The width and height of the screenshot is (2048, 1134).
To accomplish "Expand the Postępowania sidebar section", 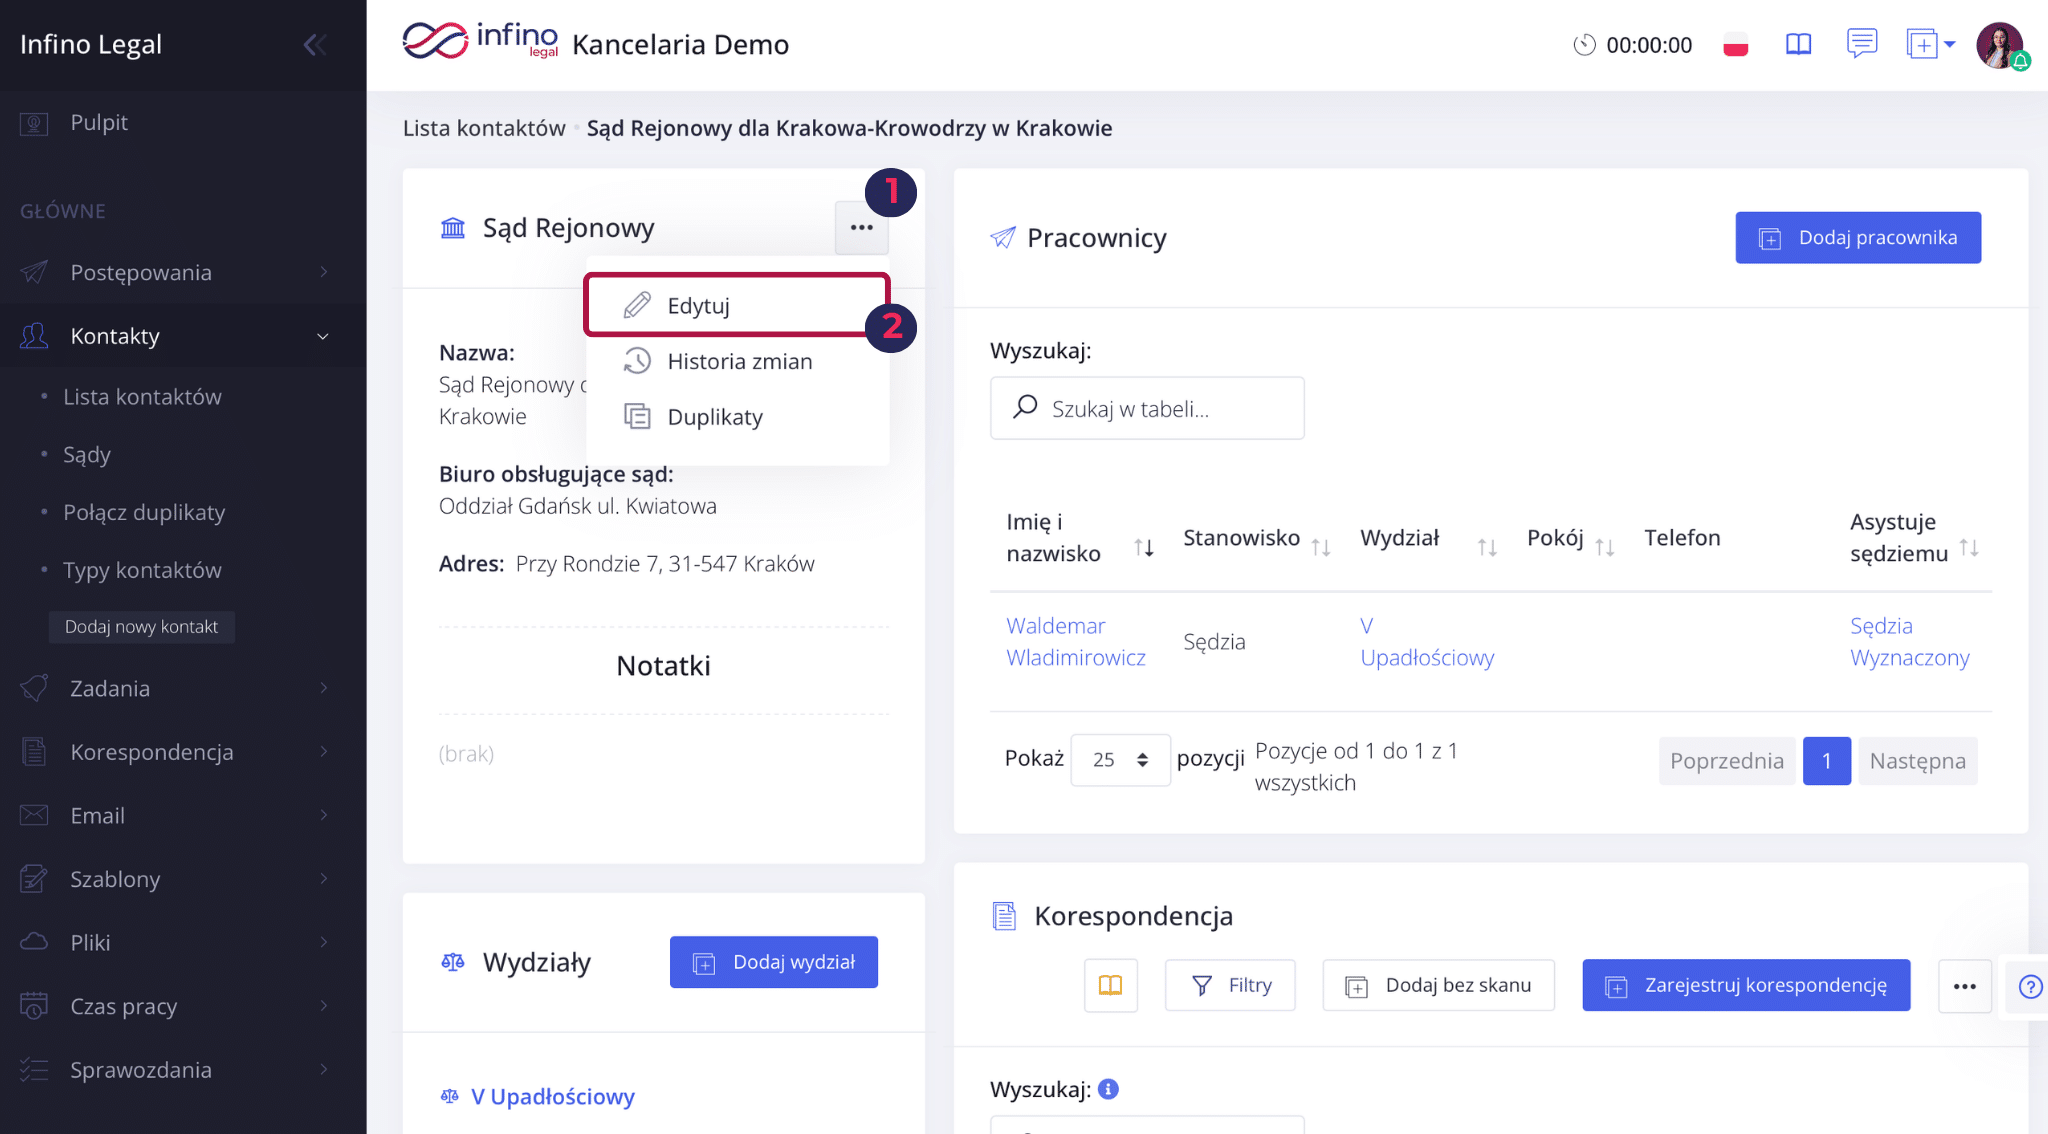I will (x=183, y=272).
